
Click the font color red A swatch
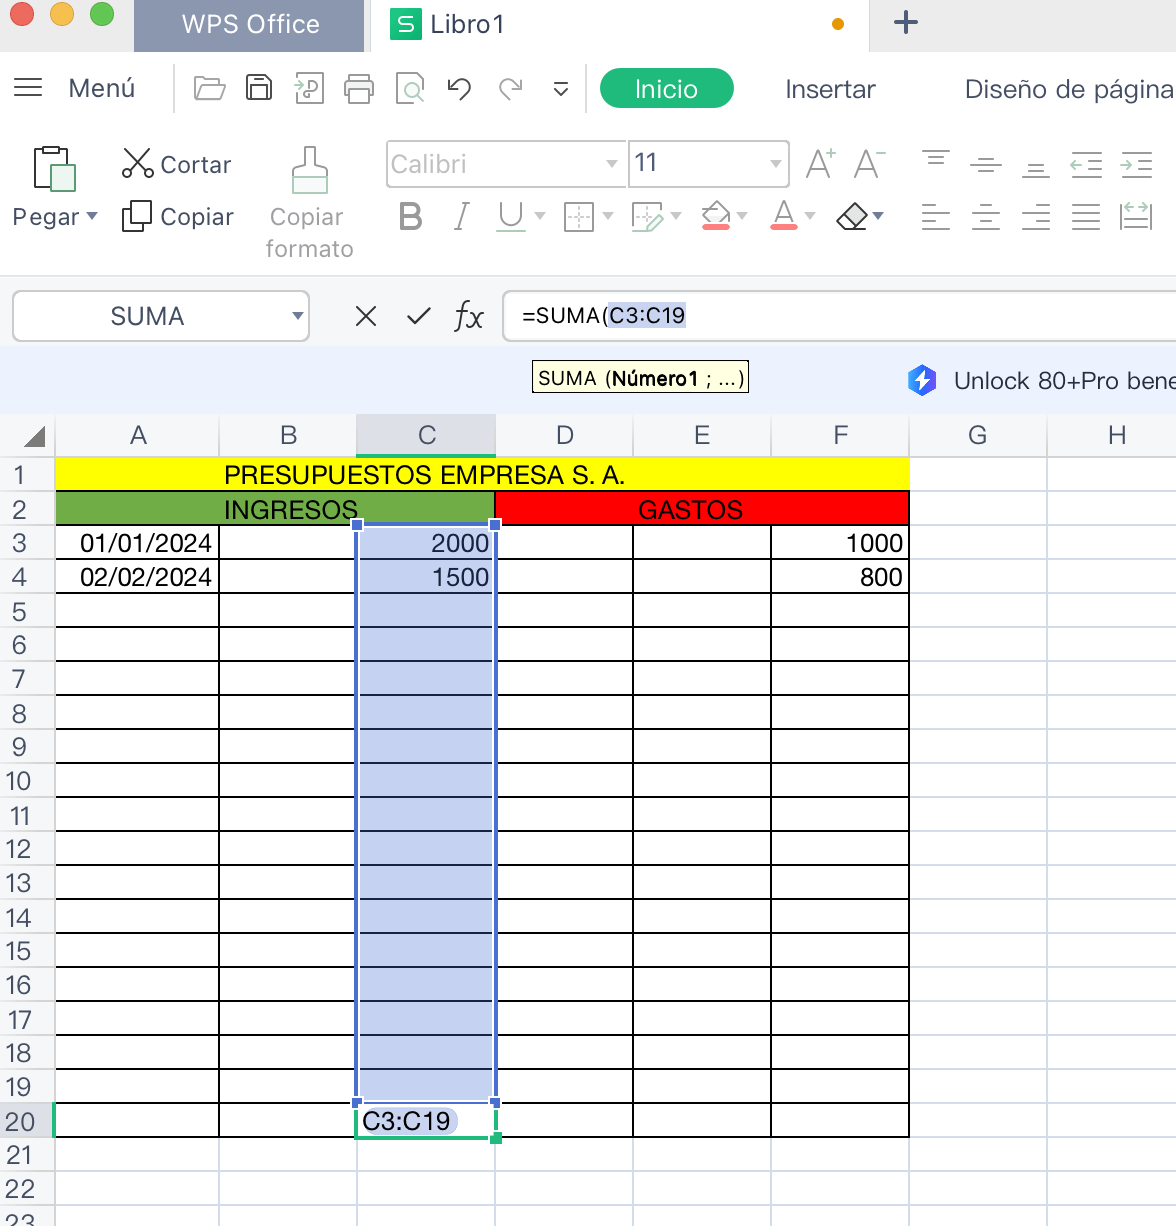(784, 216)
